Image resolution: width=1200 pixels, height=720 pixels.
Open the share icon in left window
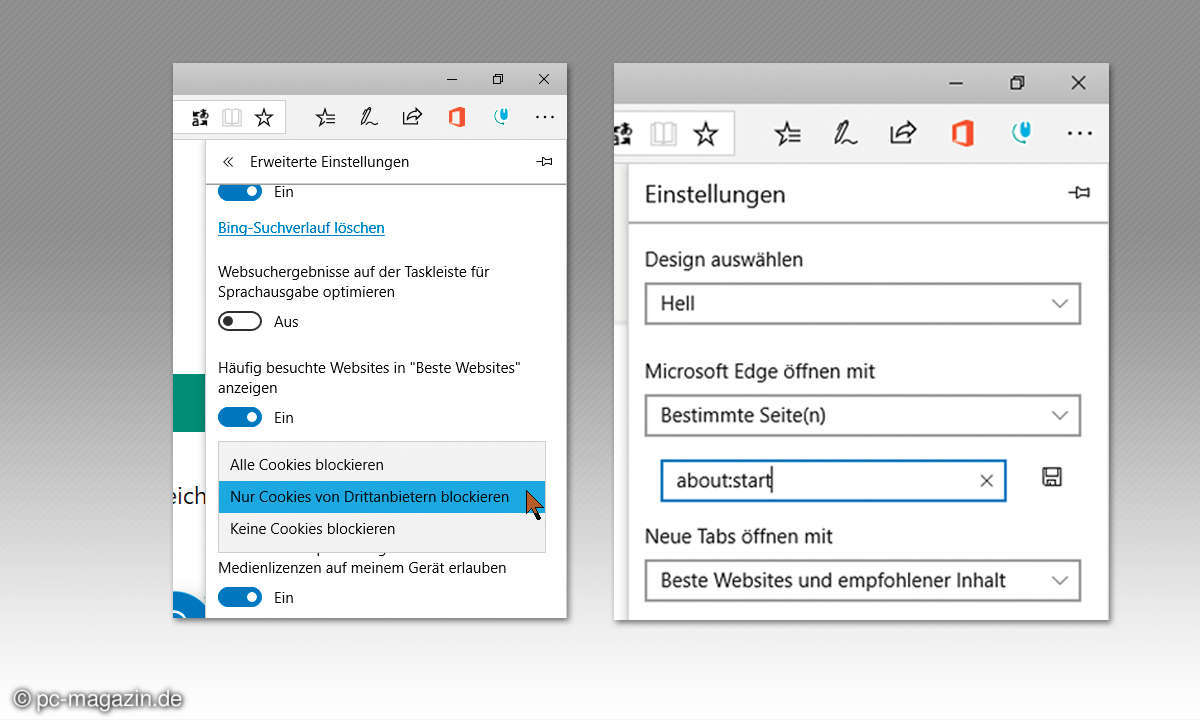(x=412, y=117)
